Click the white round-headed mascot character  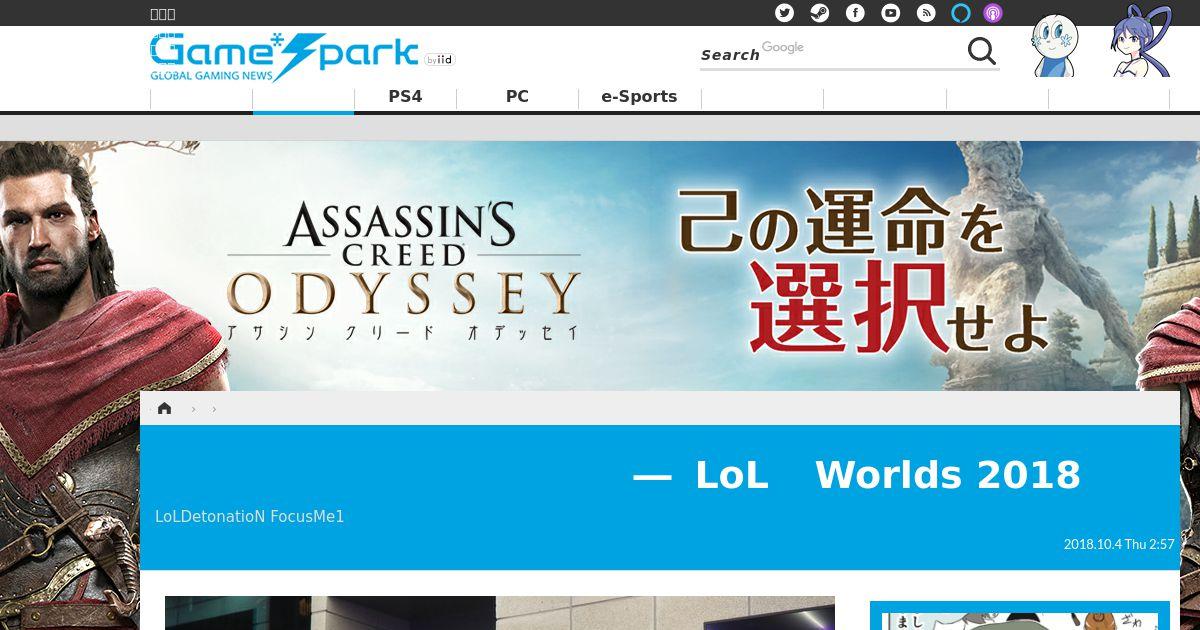pos(1054,45)
